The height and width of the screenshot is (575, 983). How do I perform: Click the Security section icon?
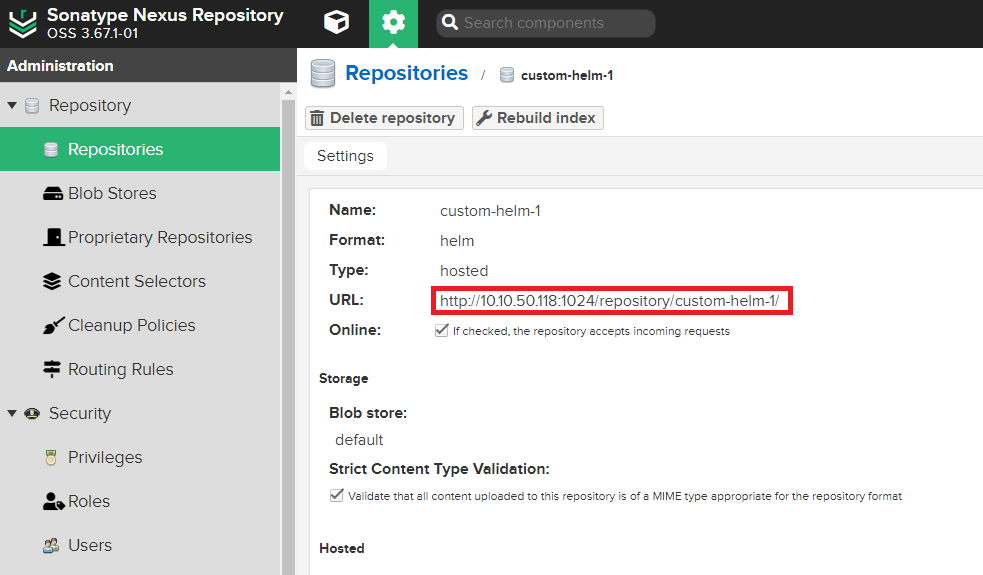point(32,413)
